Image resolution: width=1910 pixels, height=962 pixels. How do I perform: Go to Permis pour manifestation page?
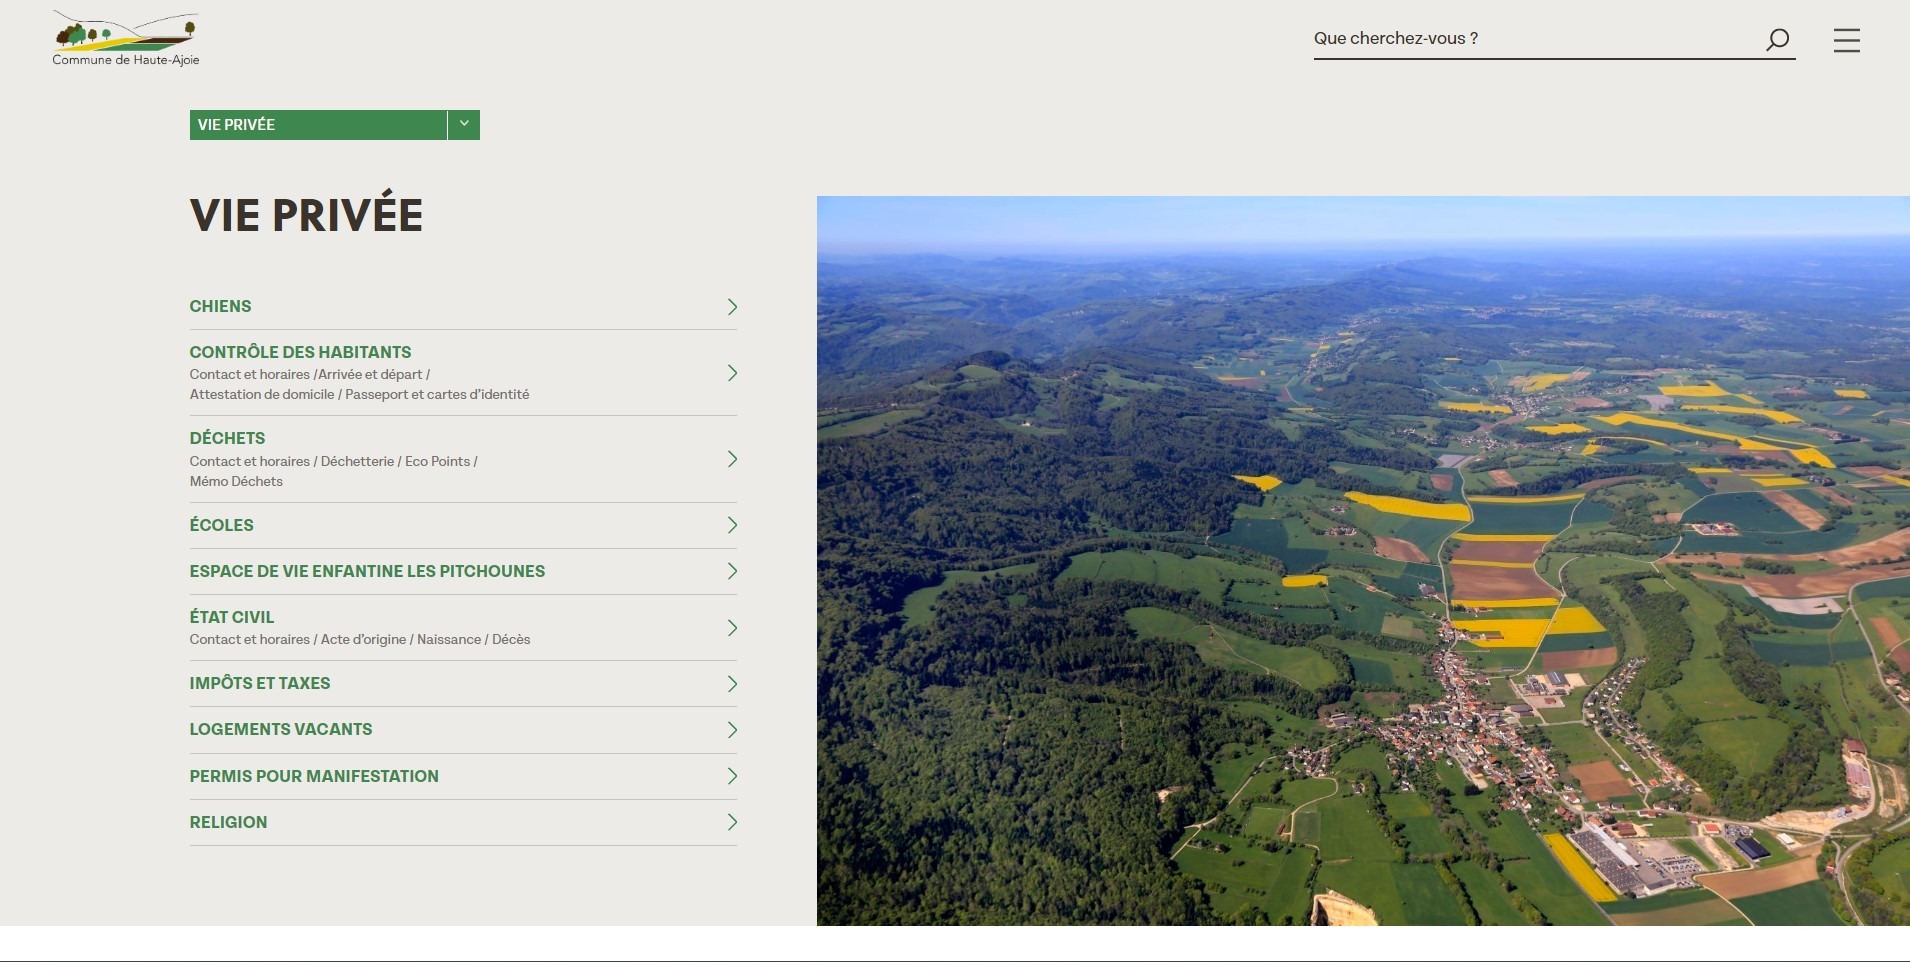click(314, 776)
